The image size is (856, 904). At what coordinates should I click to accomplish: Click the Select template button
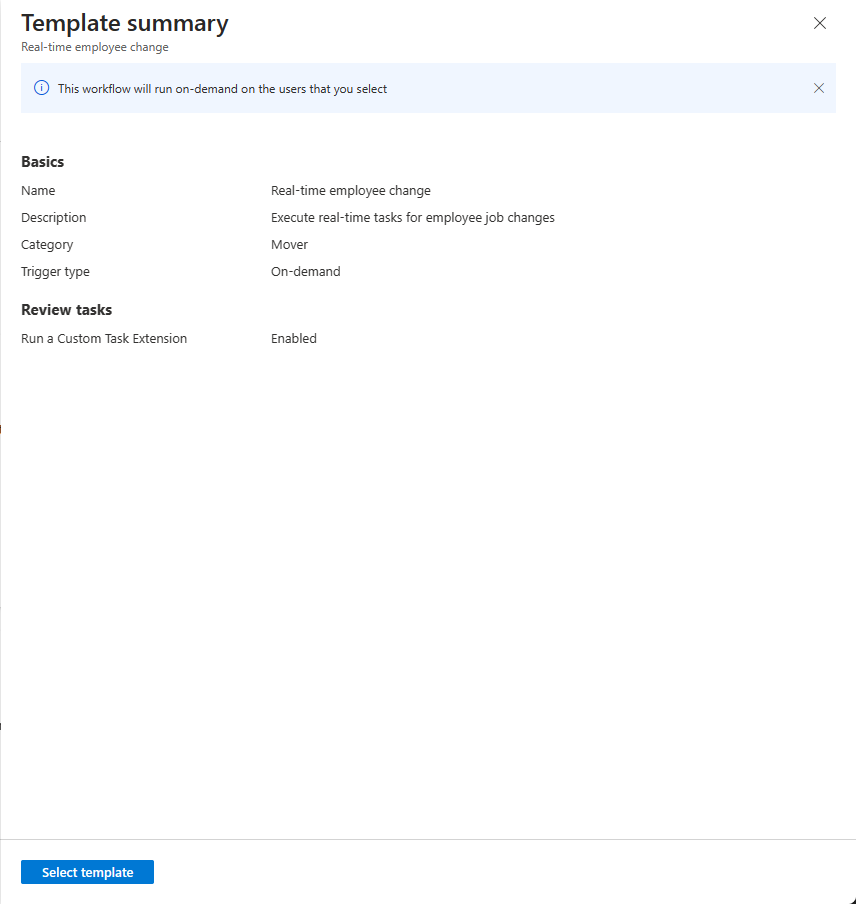pos(87,871)
